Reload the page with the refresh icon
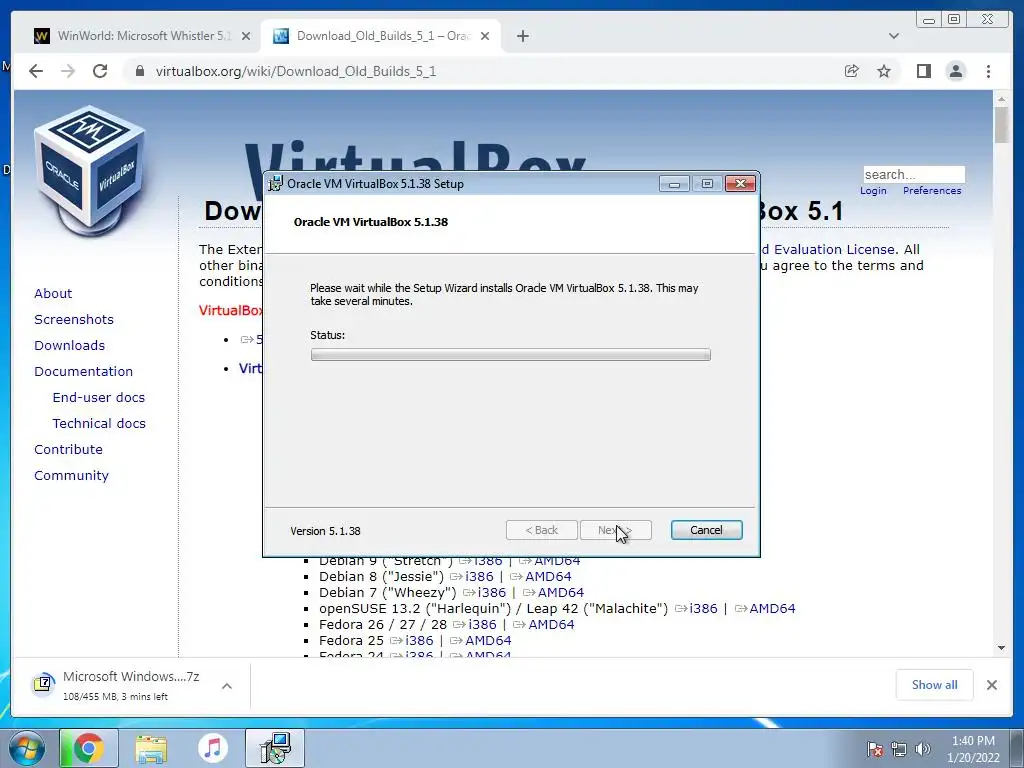 [x=100, y=71]
